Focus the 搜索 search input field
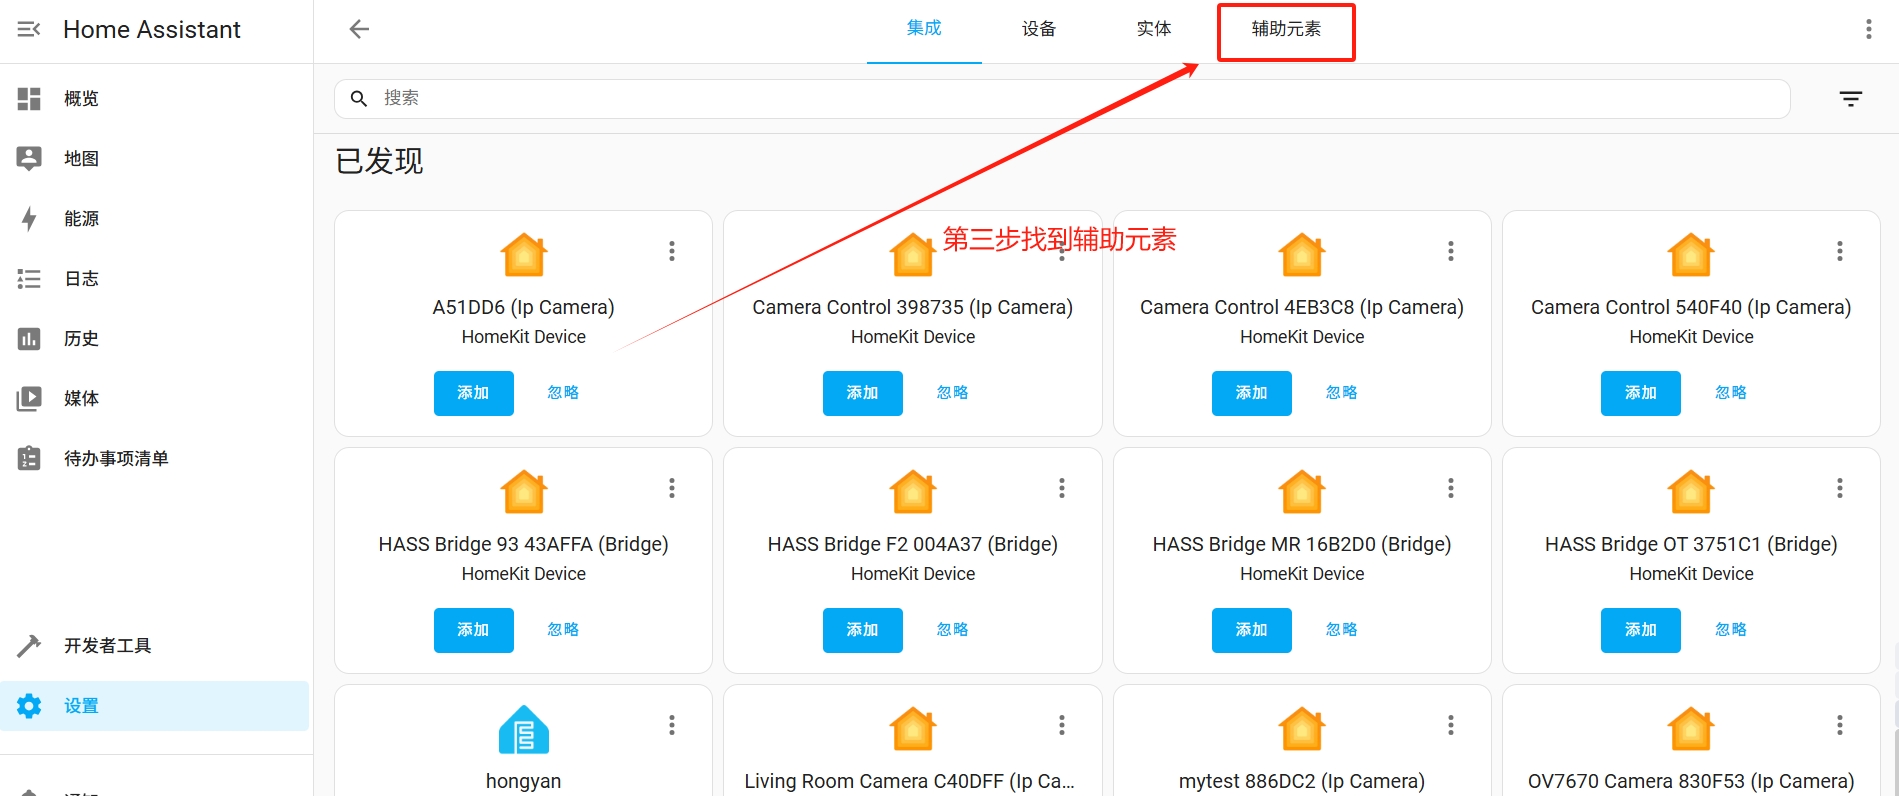 [x=1062, y=98]
